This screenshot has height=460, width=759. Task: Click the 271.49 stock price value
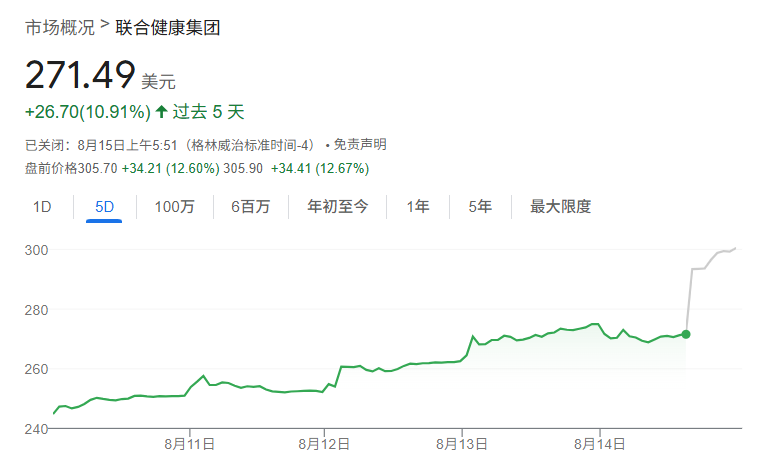[x=80, y=75]
